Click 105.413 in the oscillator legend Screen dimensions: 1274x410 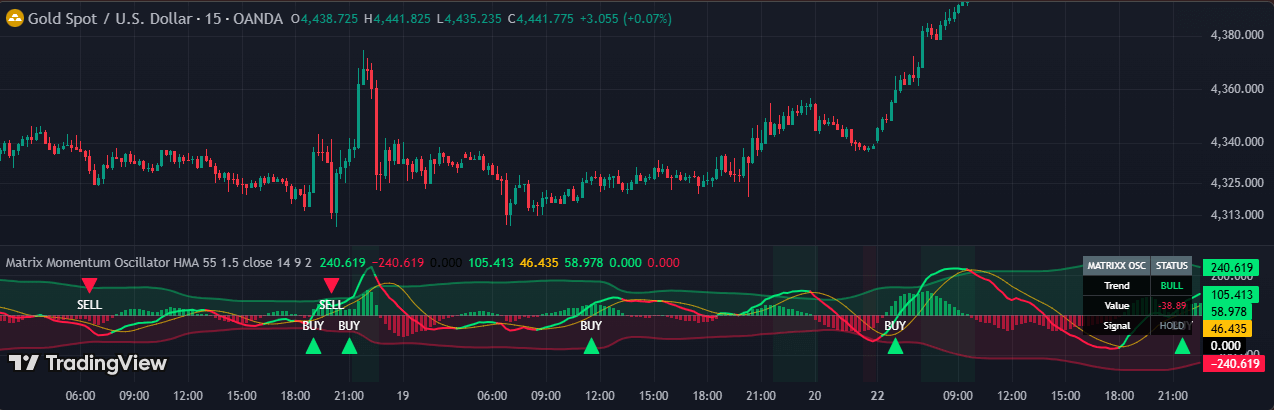[491, 262]
